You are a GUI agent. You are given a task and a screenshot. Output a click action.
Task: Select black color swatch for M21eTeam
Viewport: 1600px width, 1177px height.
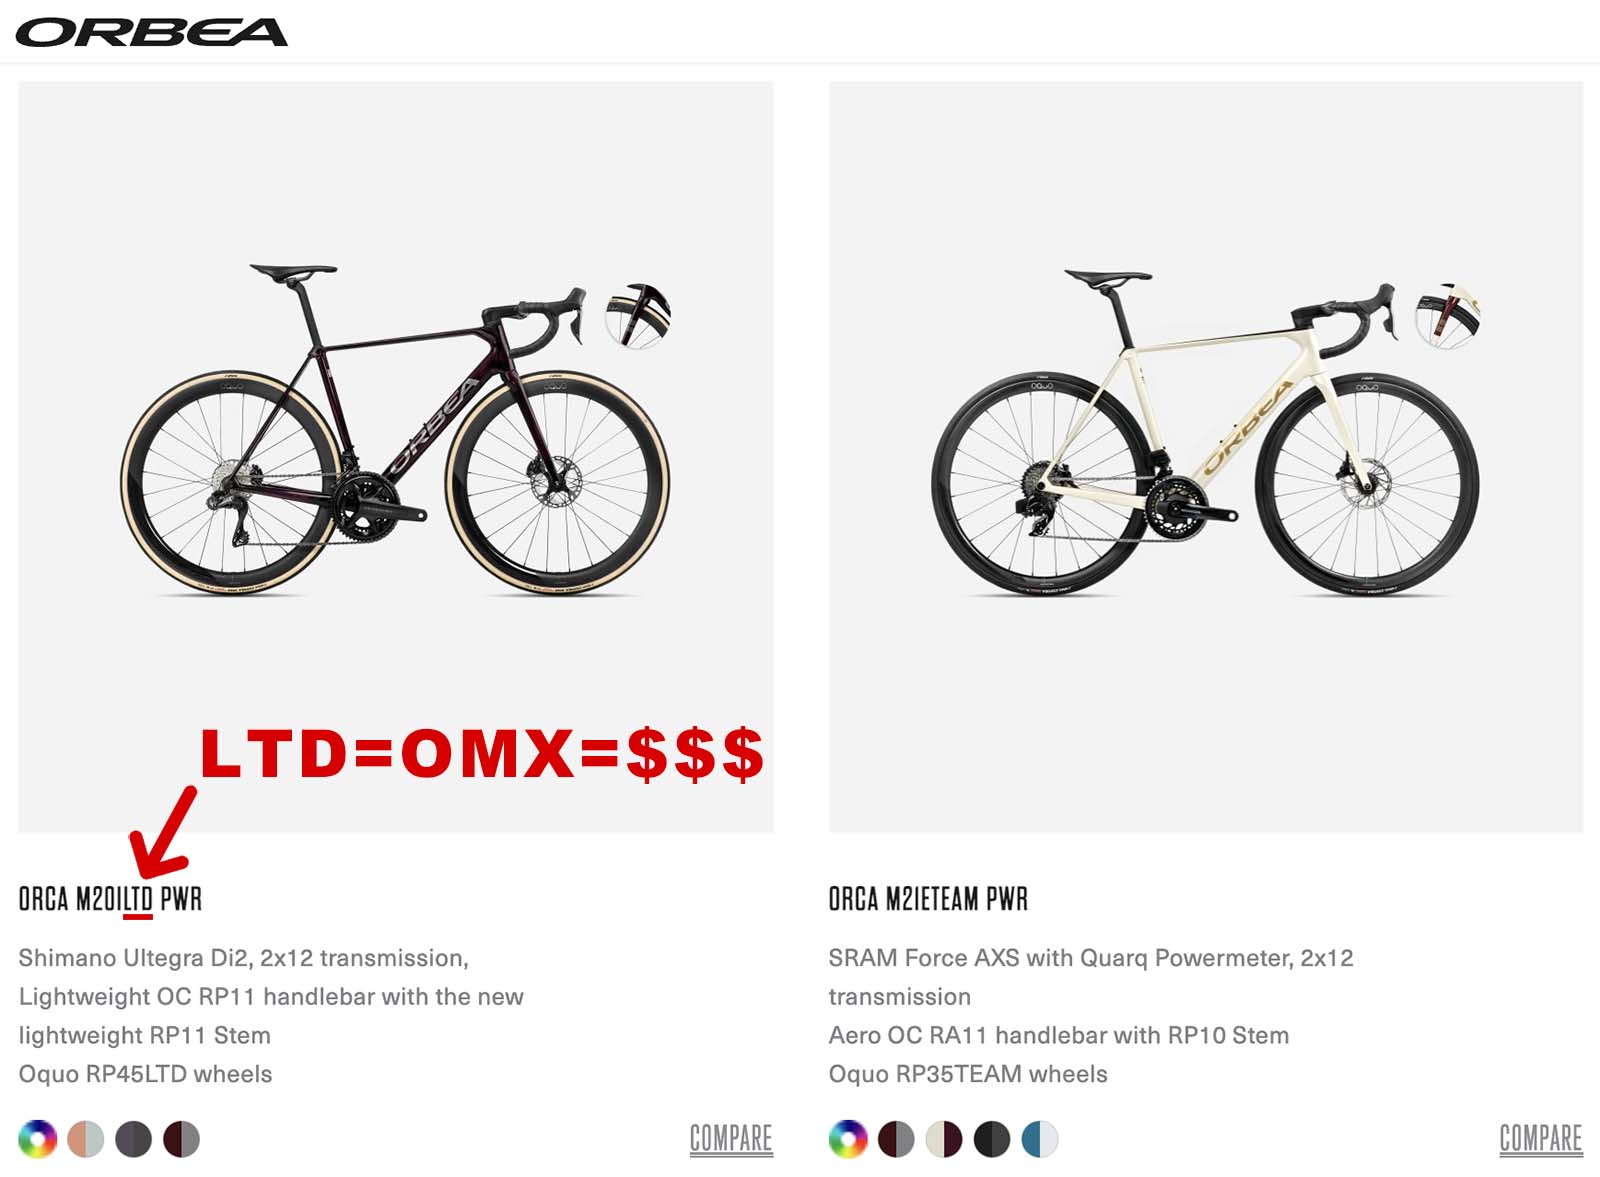pos(992,1139)
